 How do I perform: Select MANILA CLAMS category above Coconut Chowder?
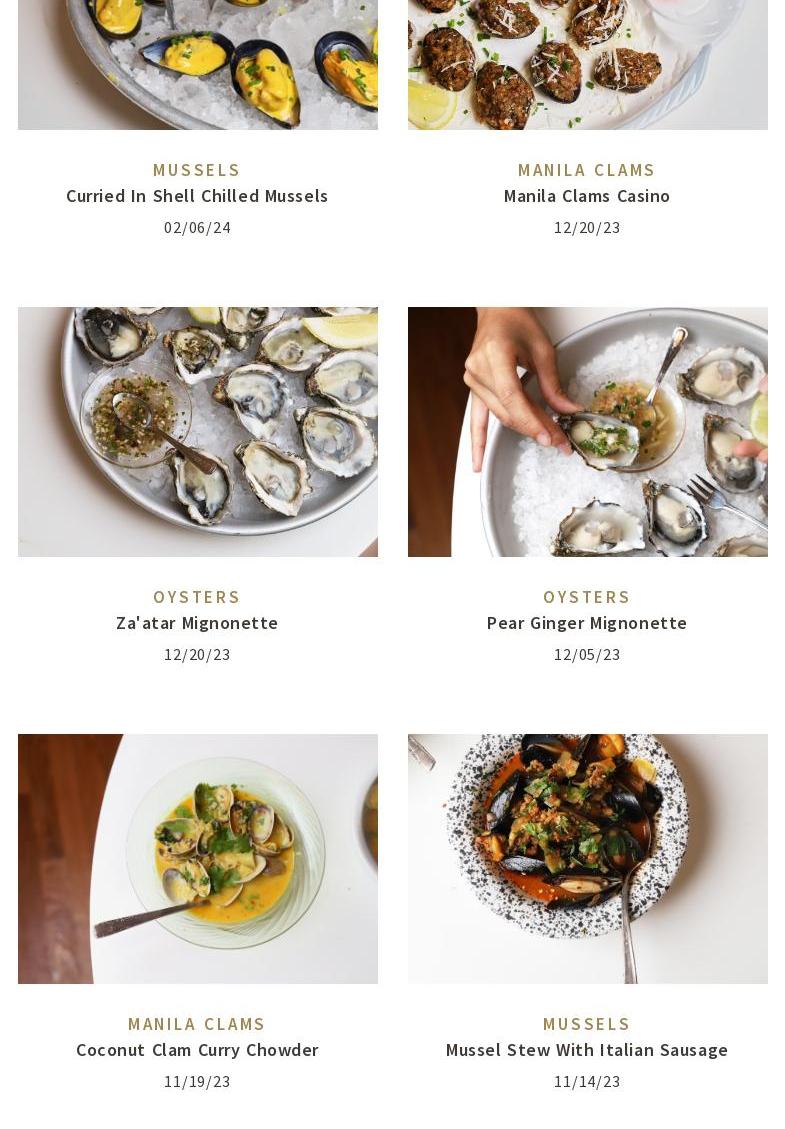tap(197, 1024)
